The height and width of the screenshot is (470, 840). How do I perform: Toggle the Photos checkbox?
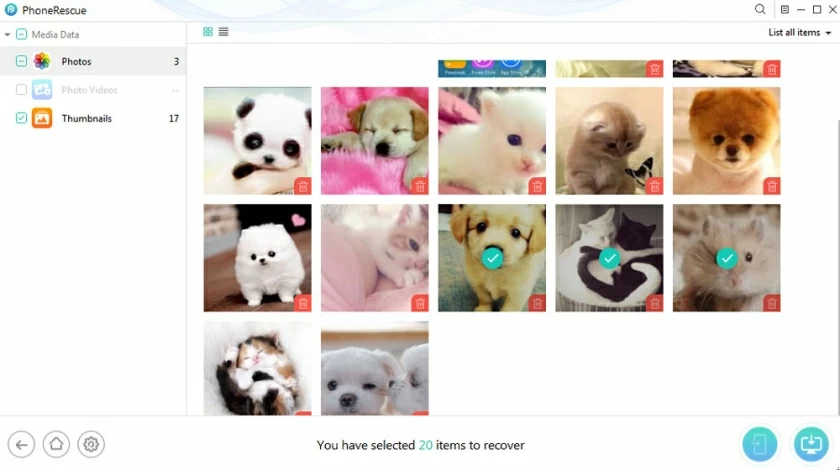[x=21, y=61]
